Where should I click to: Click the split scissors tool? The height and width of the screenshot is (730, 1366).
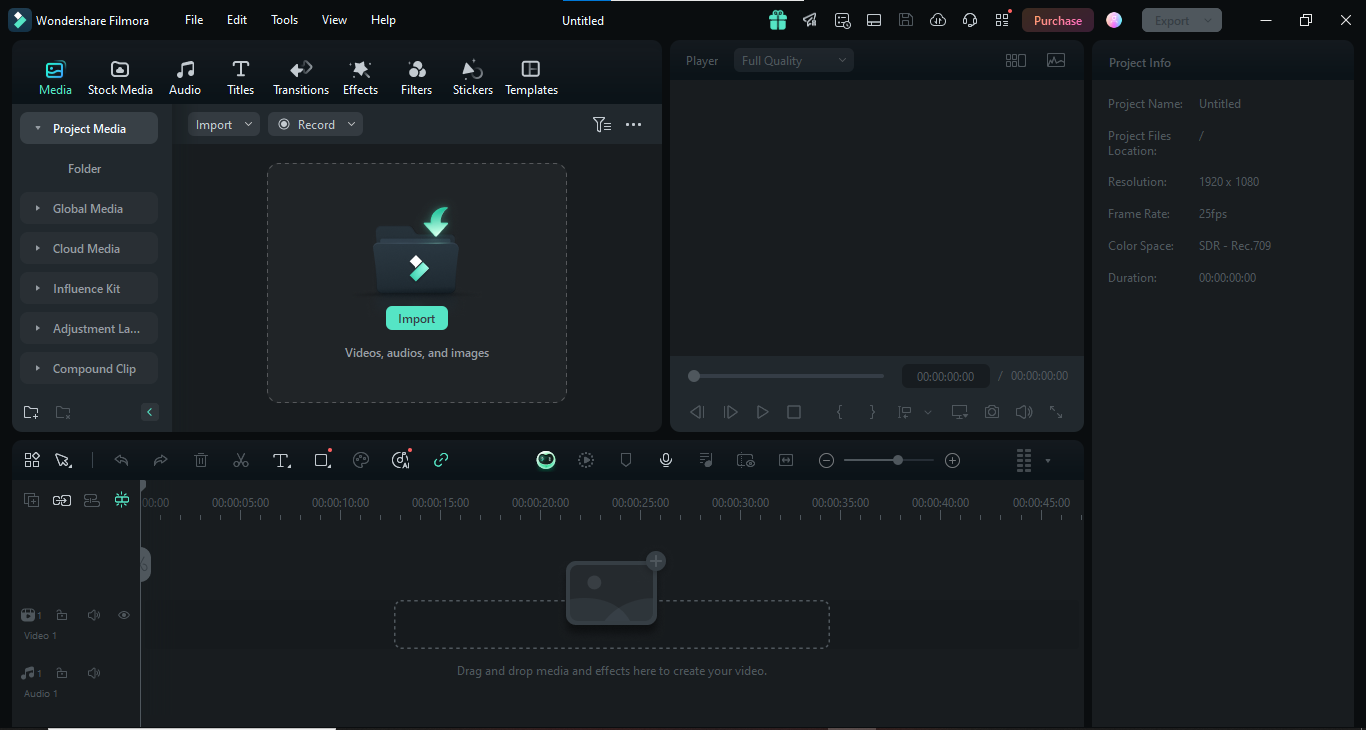[241, 460]
